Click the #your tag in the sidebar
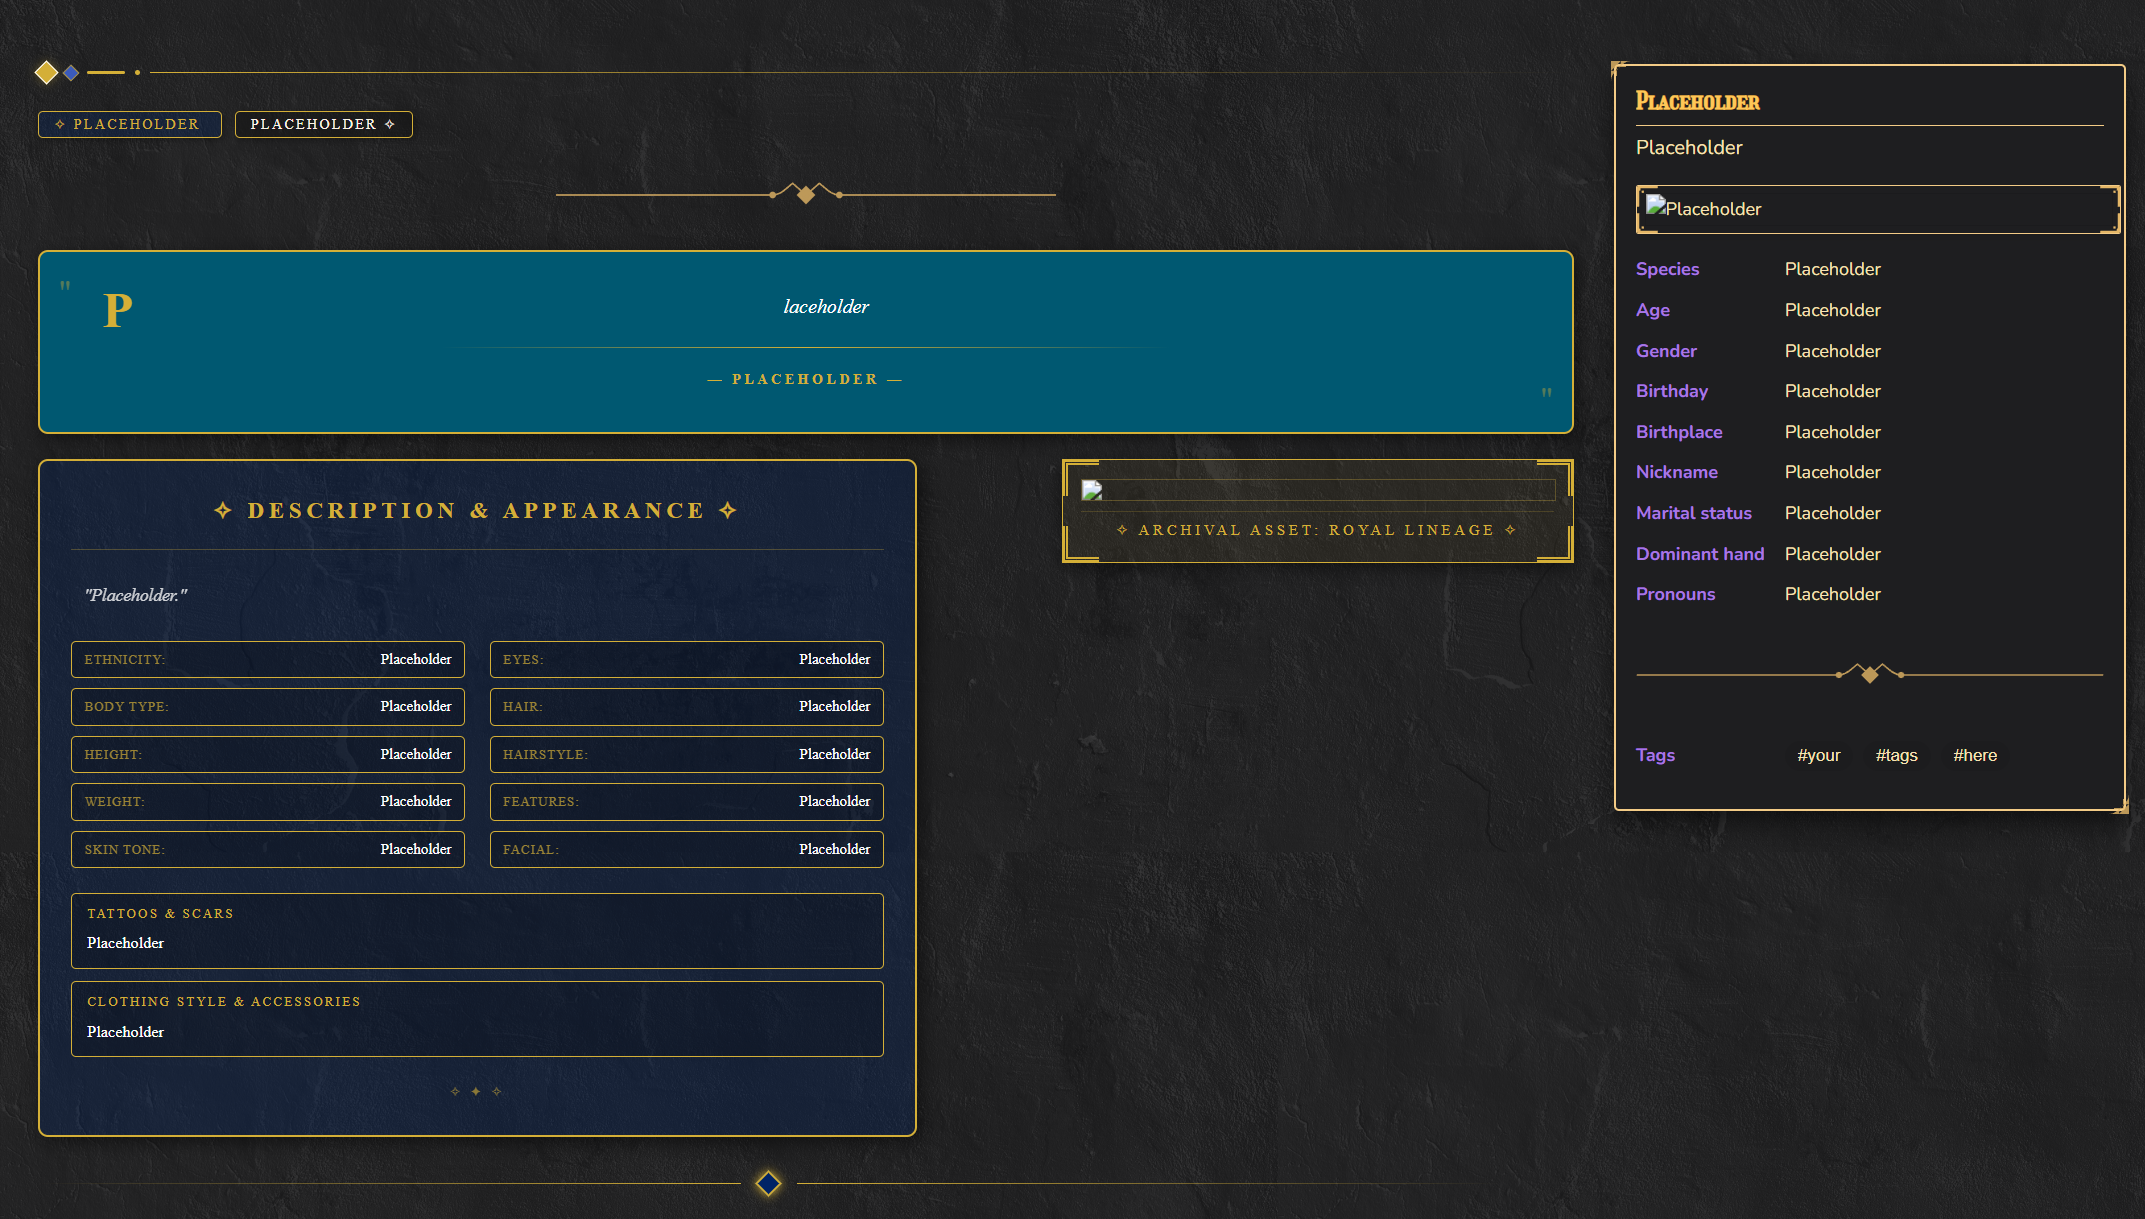Viewport: 2145px width, 1219px height. (x=1819, y=755)
